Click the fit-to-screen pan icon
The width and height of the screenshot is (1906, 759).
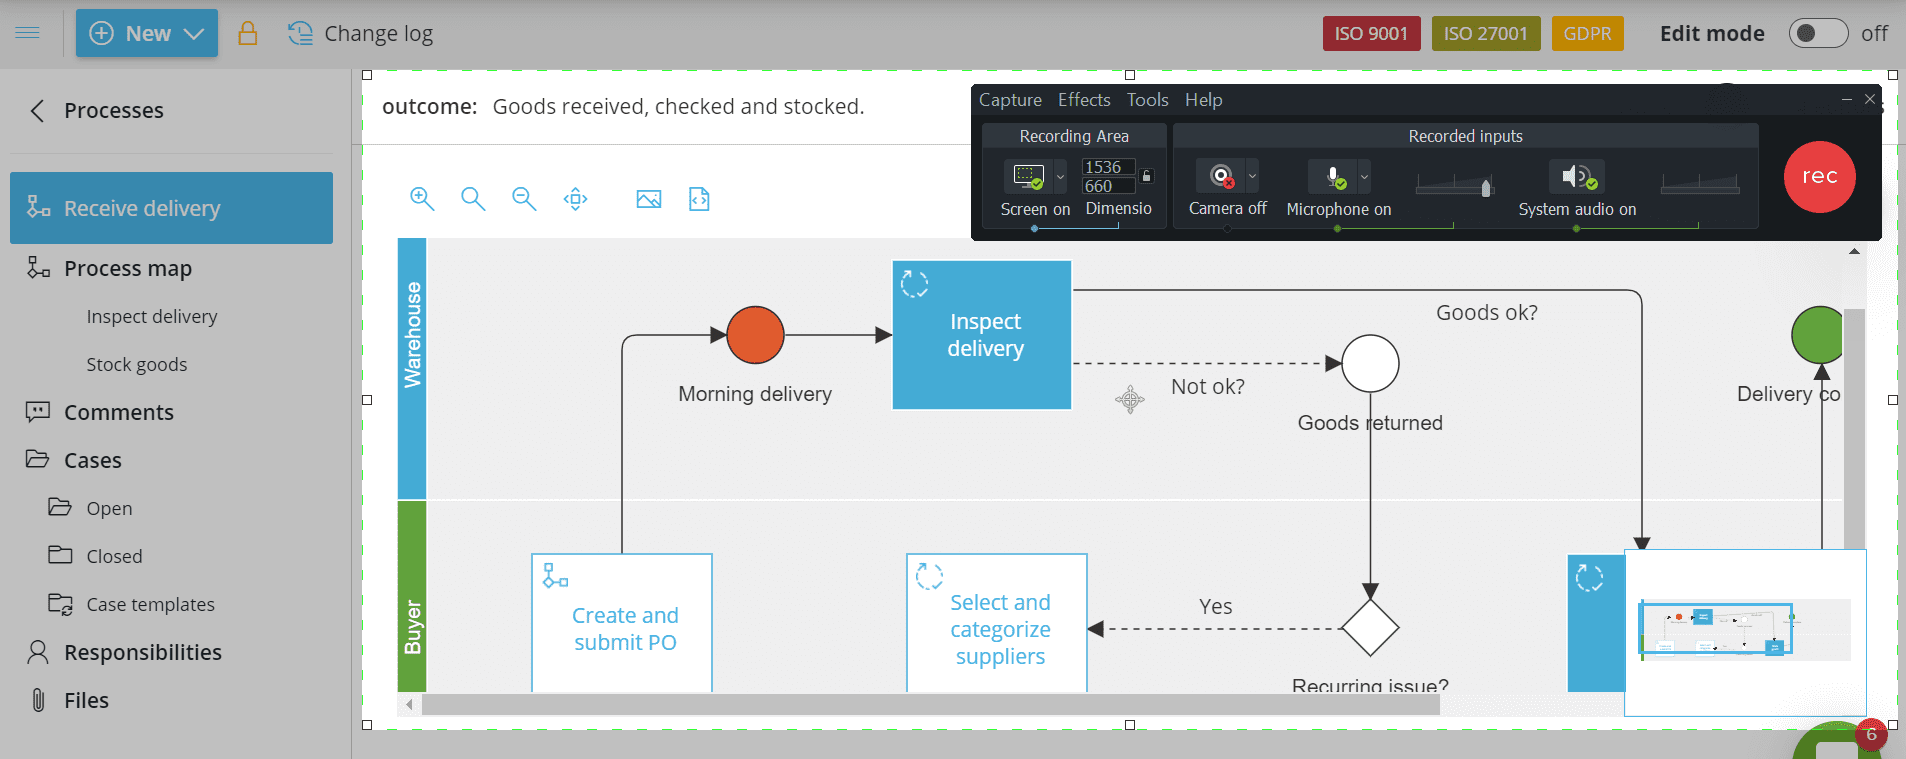coord(575,199)
